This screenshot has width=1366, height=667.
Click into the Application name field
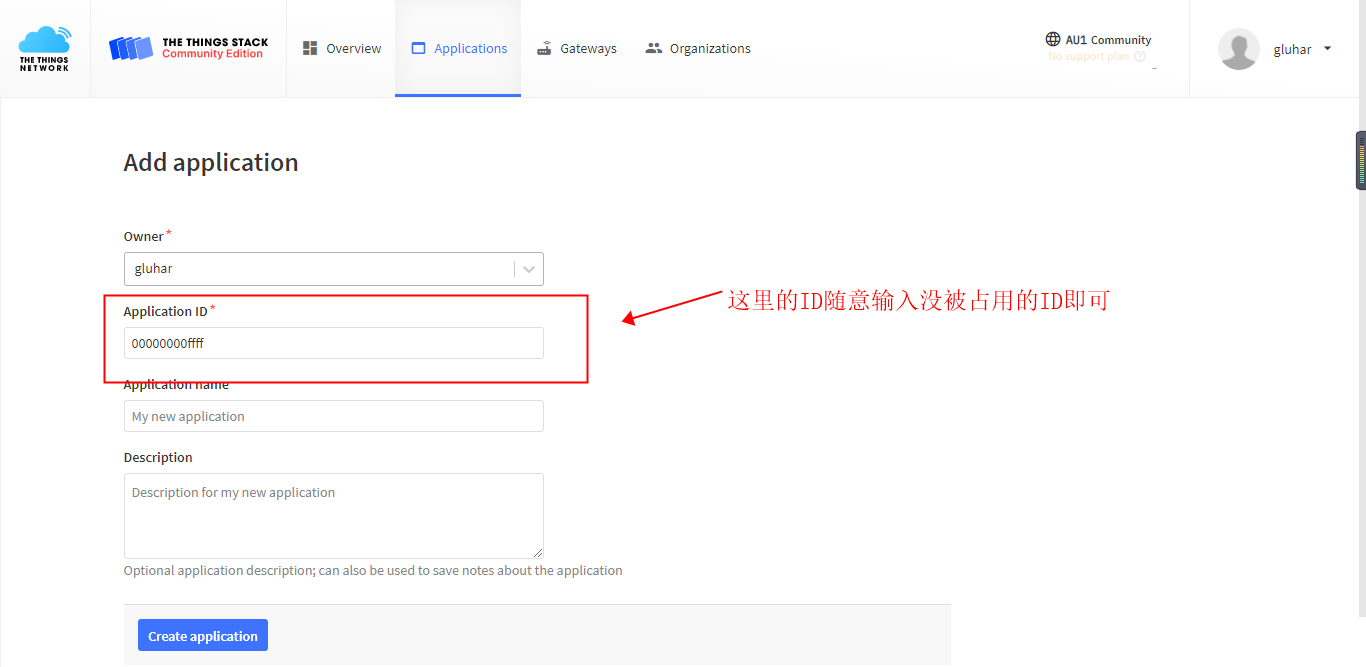pos(333,416)
